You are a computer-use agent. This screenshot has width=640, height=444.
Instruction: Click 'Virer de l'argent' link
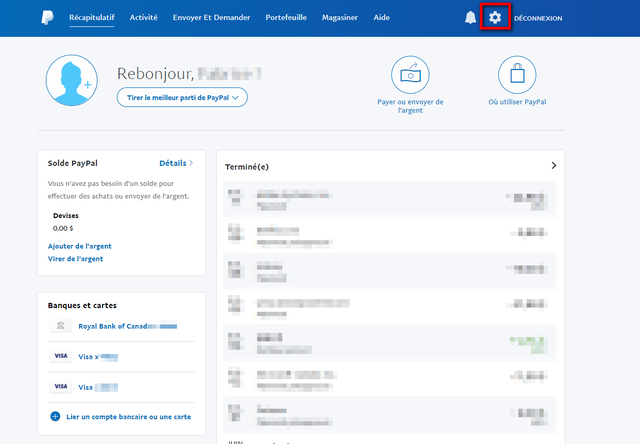(x=75, y=259)
